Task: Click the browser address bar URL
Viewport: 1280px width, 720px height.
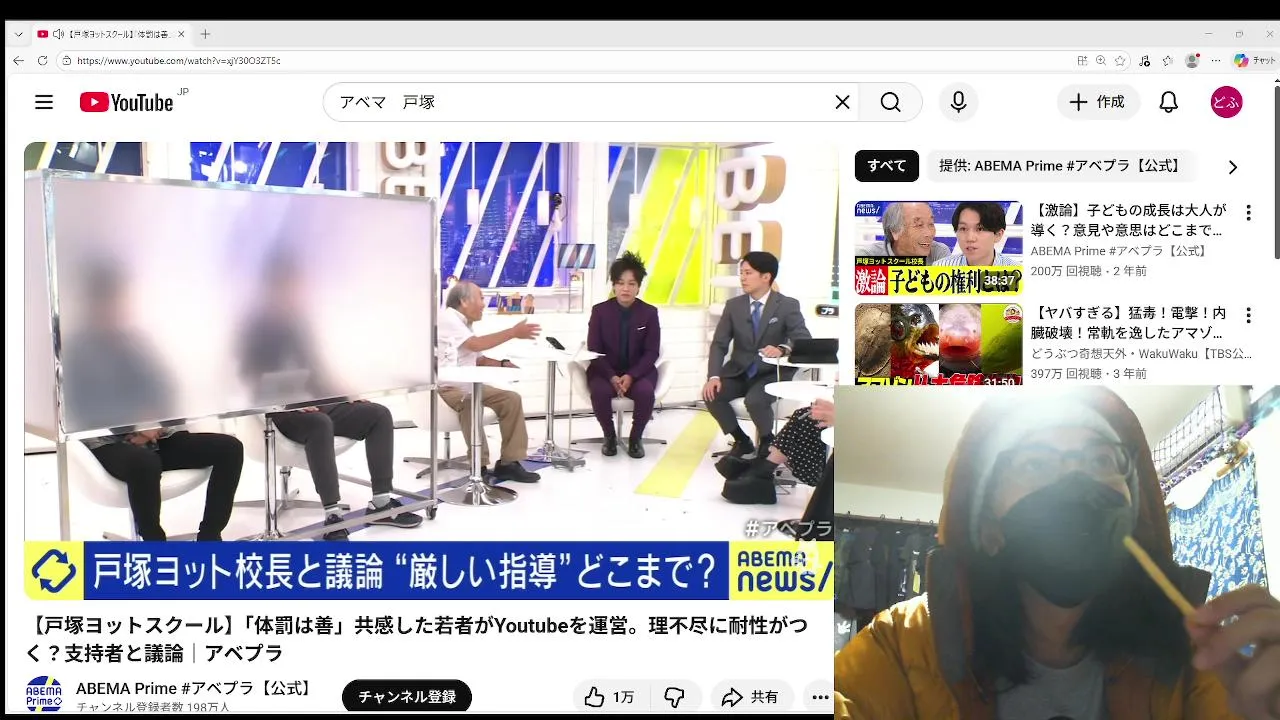Action: [178, 61]
